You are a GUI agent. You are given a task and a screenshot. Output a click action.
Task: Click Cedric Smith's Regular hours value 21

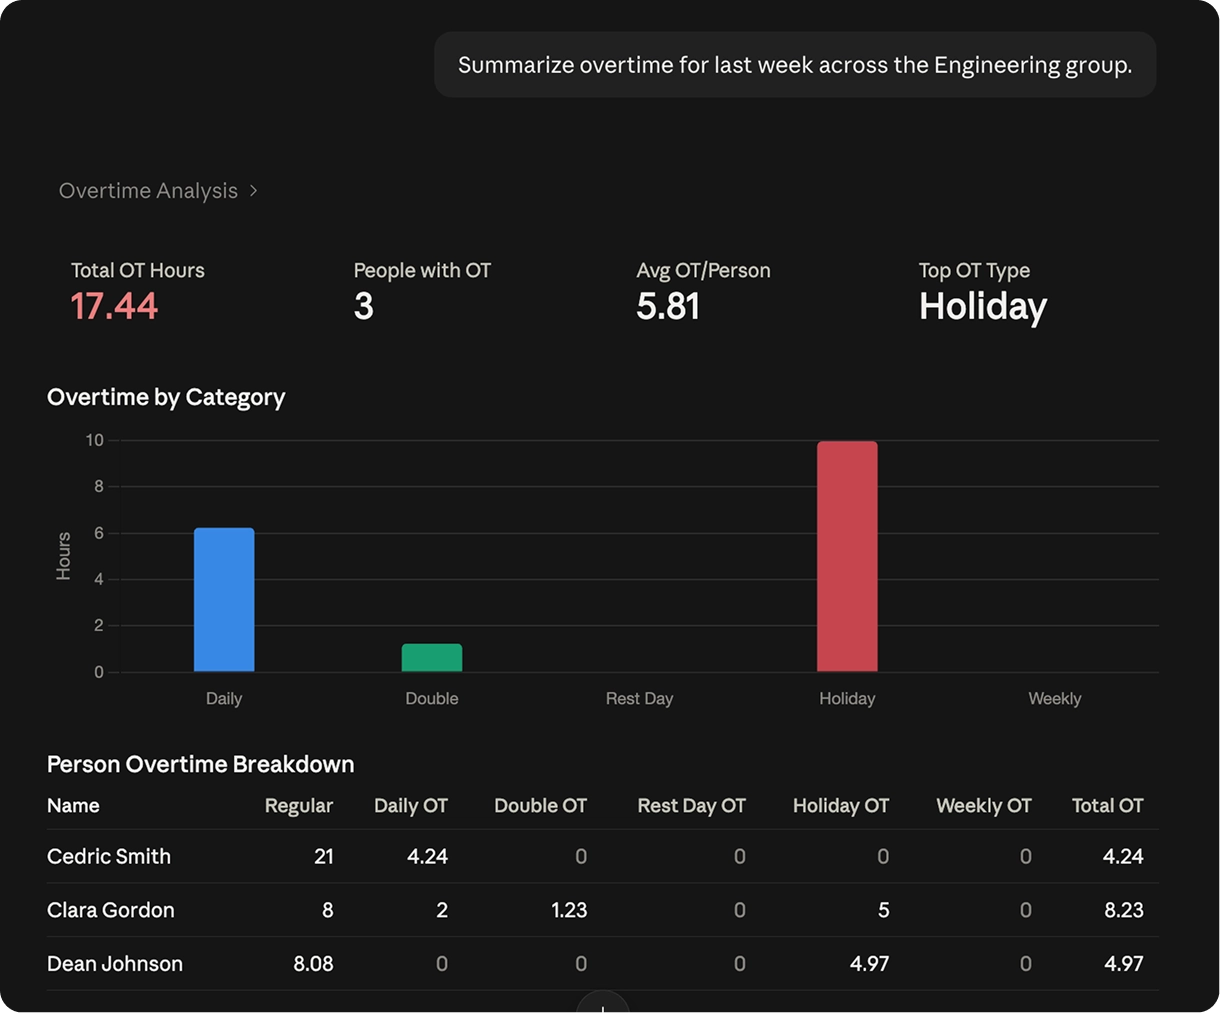click(x=324, y=857)
